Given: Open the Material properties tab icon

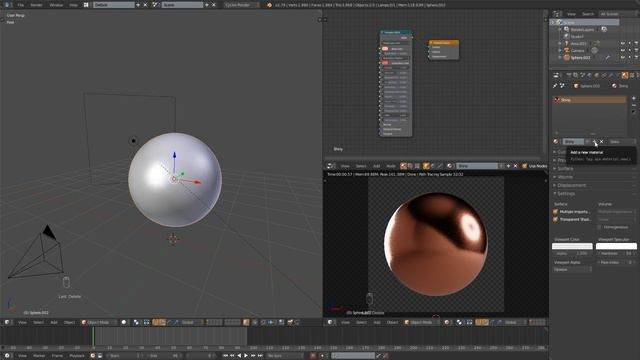Looking at the screenshot, I should pos(625,75).
